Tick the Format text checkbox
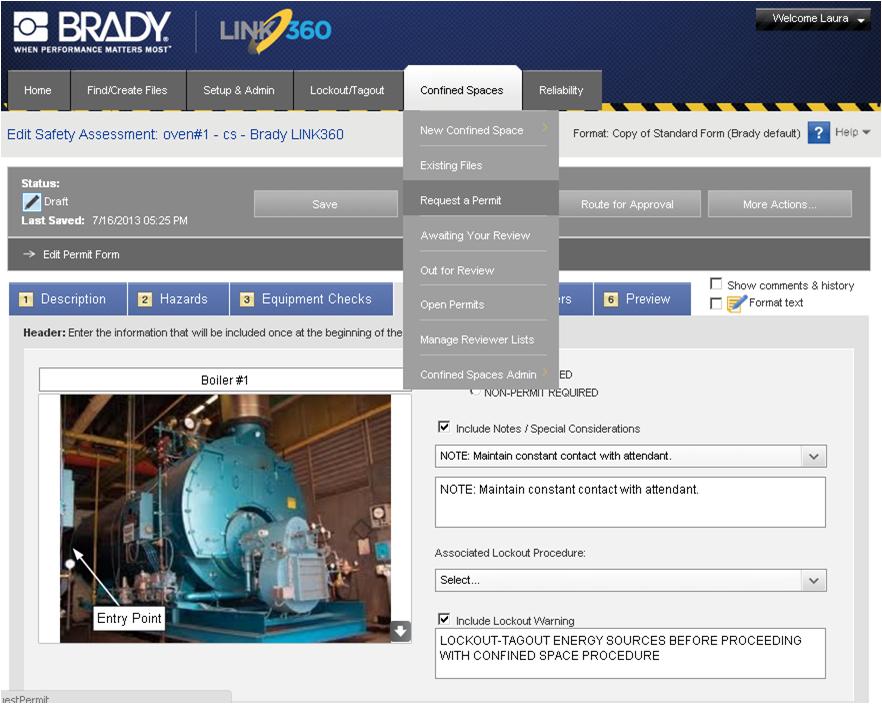This screenshot has height=704, width=882. click(716, 304)
